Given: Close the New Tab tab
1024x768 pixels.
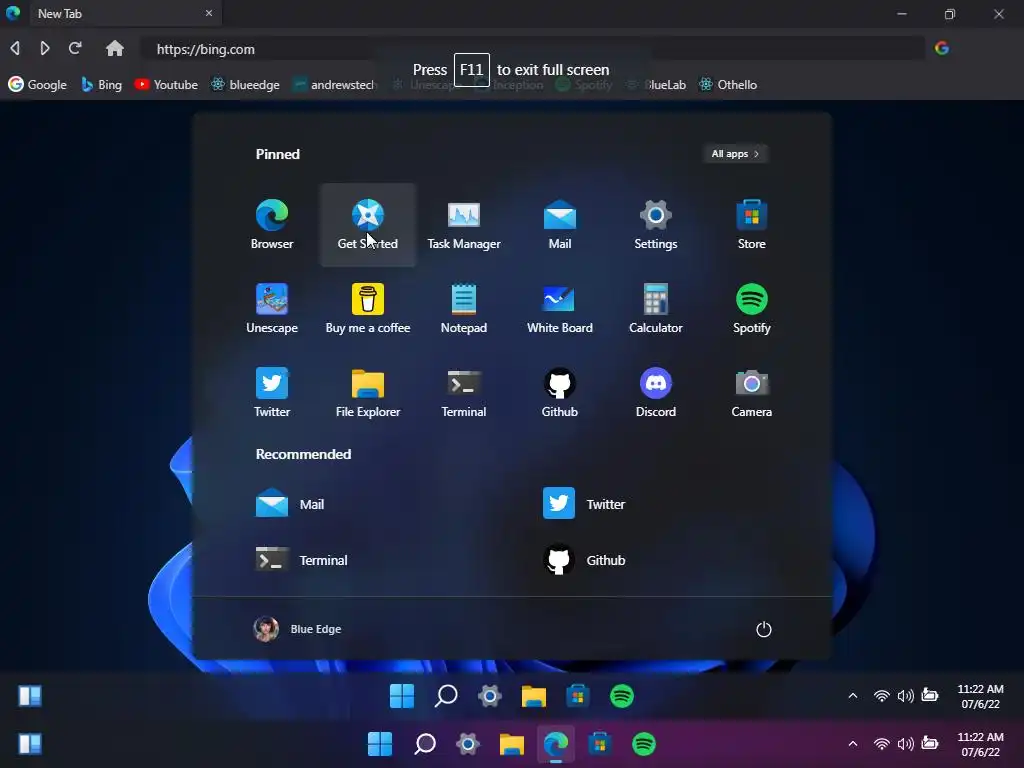Looking at the screenshot, I should [x=209, y=13].
